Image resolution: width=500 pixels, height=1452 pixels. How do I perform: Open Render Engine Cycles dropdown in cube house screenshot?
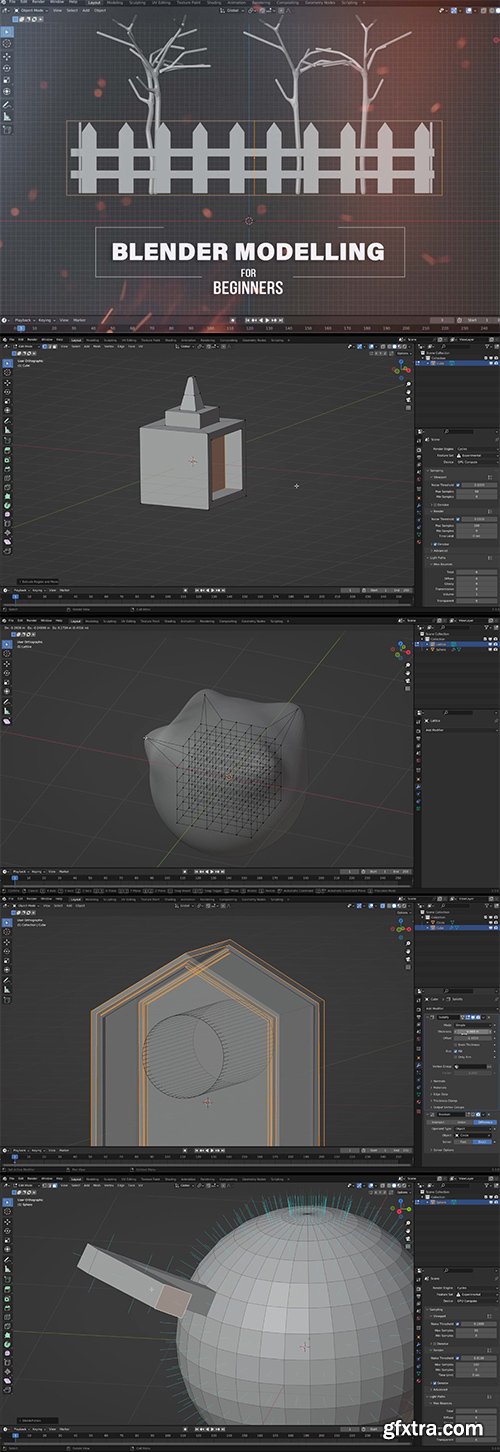[477, 449]
